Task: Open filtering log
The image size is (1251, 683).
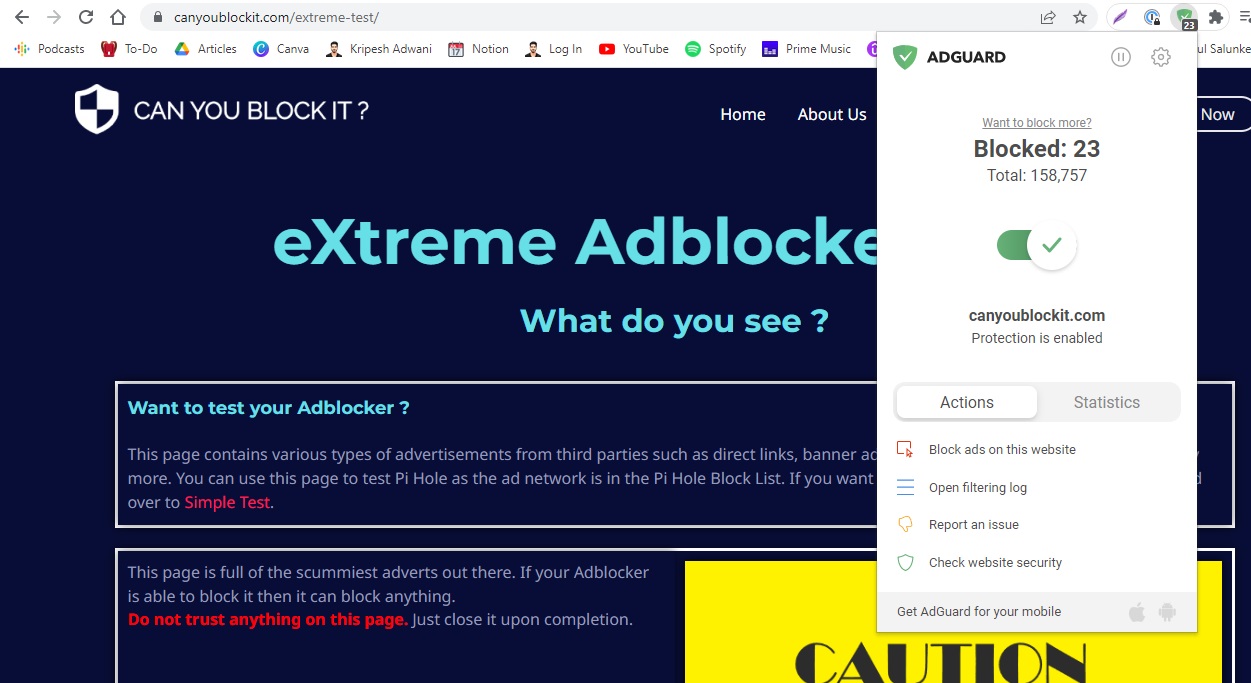Action: coord(977,488)
